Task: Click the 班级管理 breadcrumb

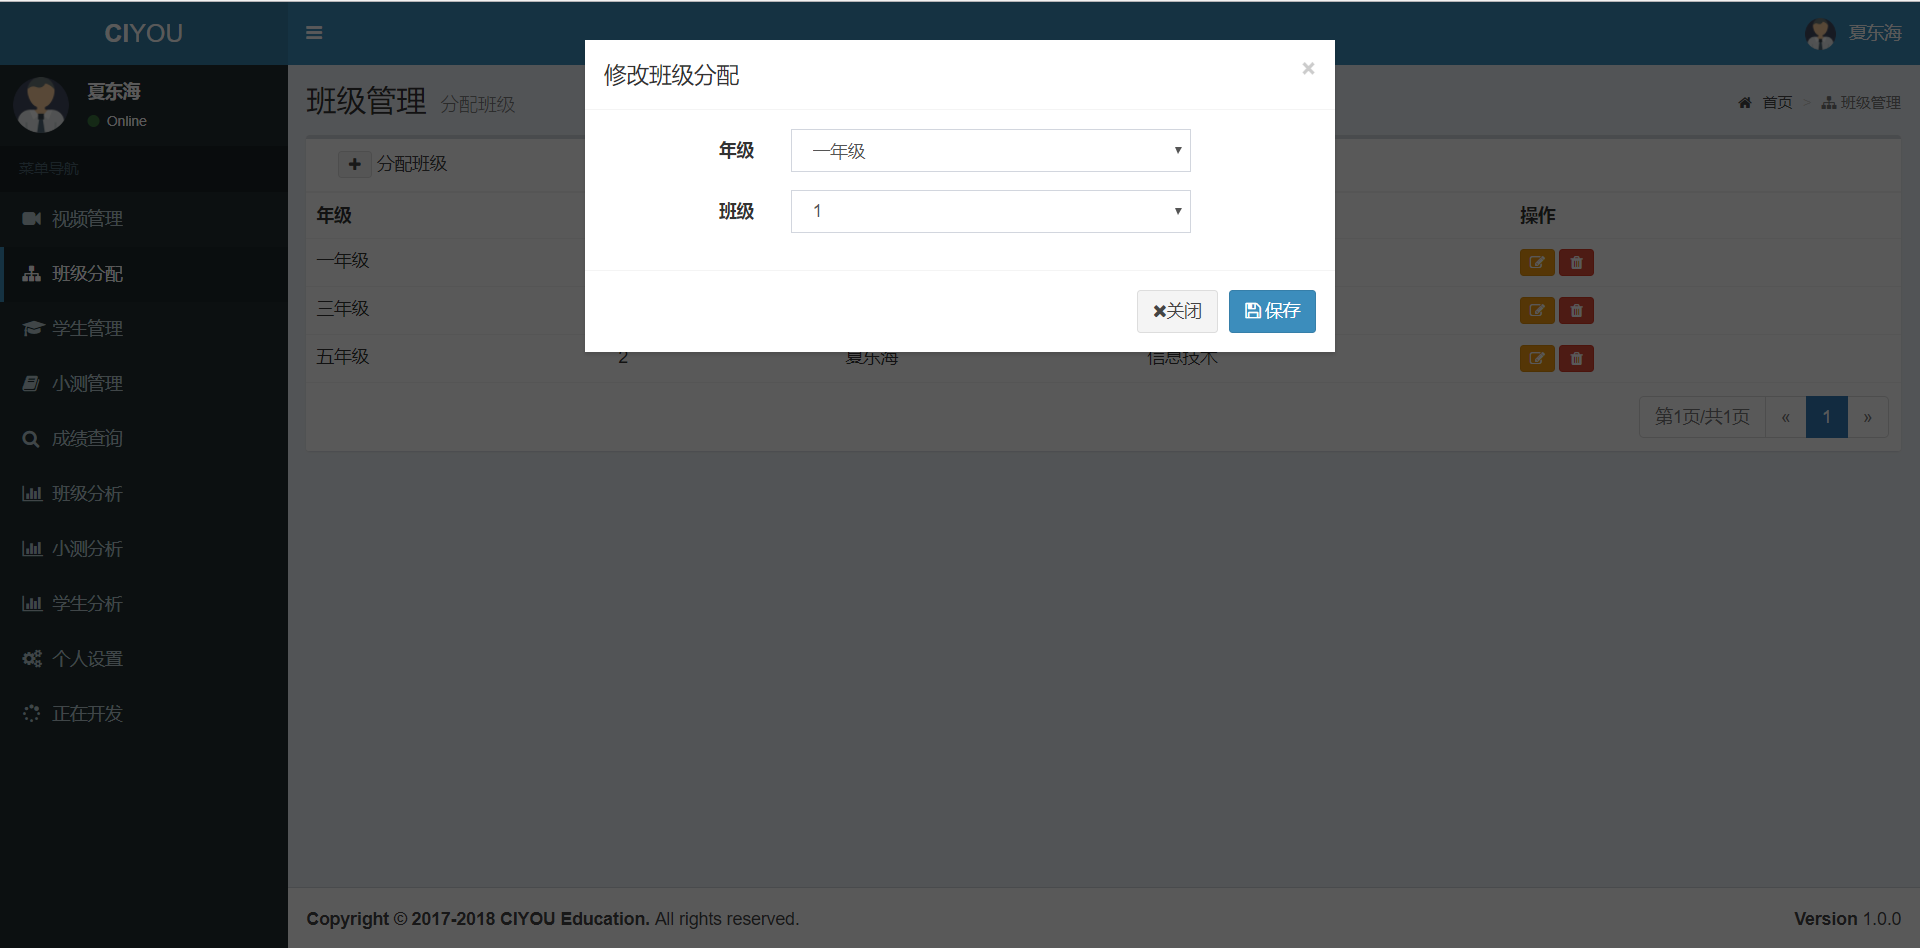Action: (x=1861, y=103)
